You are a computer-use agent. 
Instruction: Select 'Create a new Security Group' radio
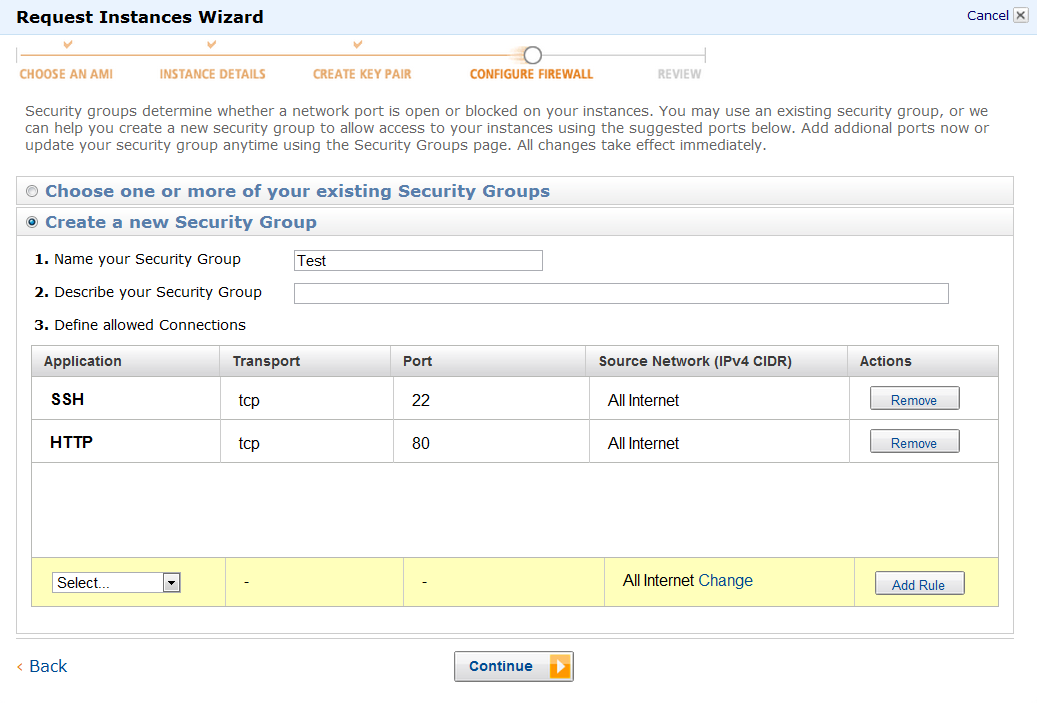tap(32, 223)
